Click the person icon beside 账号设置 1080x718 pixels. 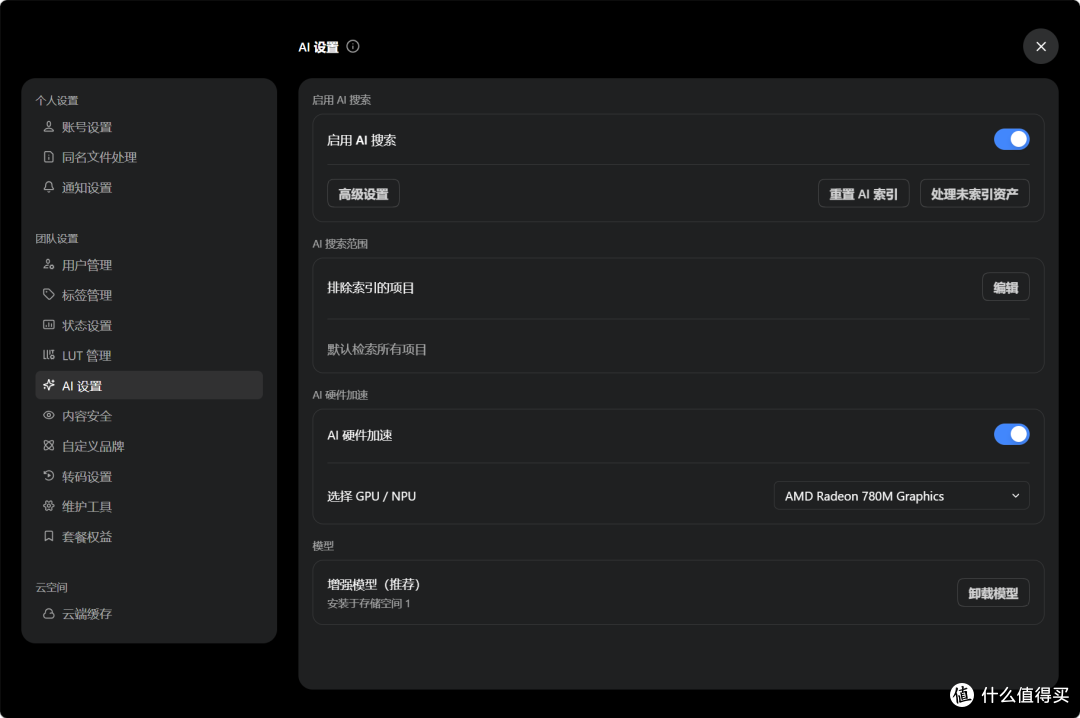[x=48, y=127]
